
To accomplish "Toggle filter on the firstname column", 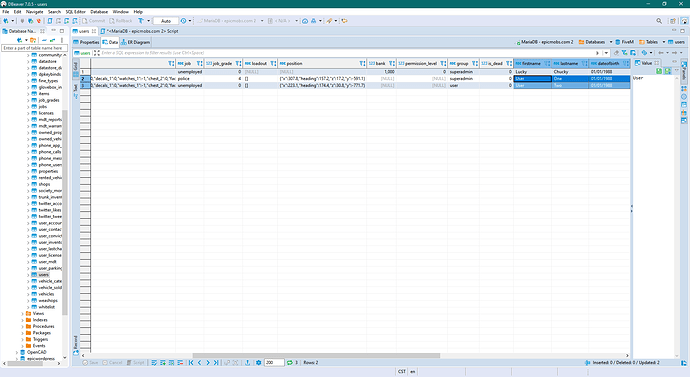I will pos(547,63).
